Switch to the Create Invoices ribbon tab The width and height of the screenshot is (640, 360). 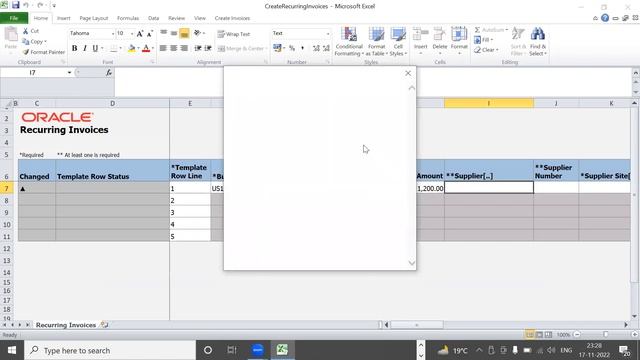click(232, 18)
